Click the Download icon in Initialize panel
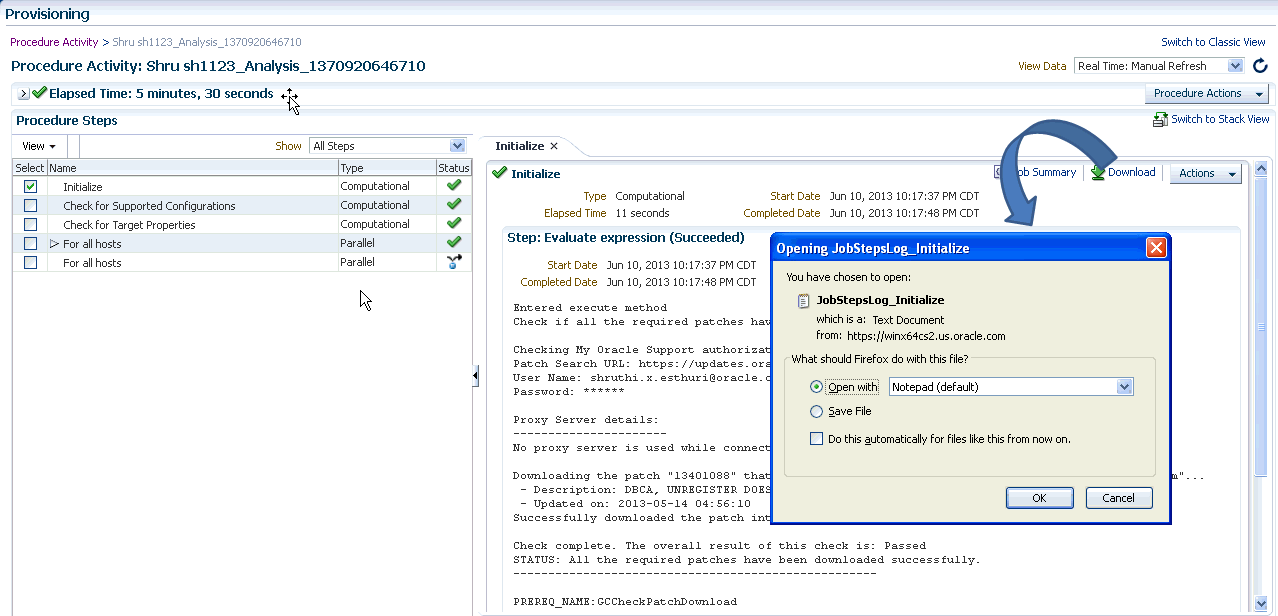 [x=1098, y=173]
